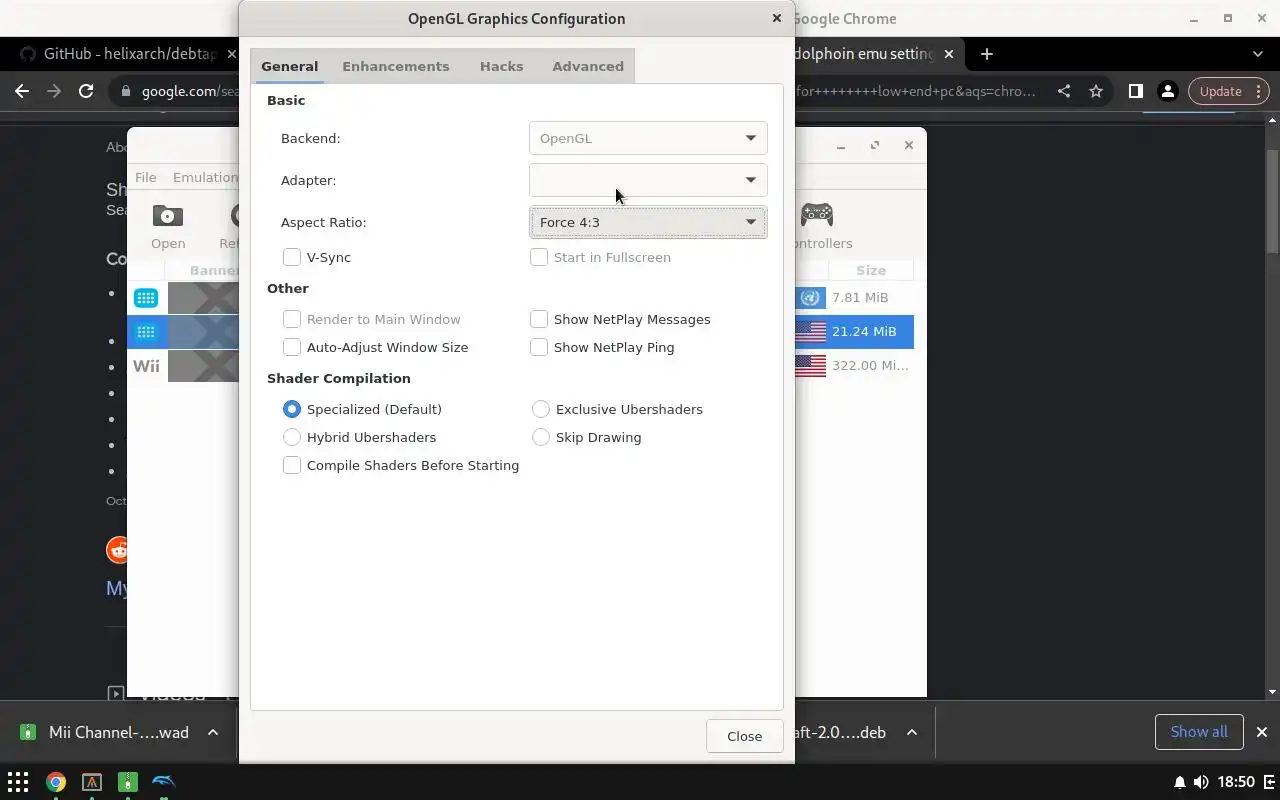Open the Emulation menu in Dolphin

pos(205,177)
